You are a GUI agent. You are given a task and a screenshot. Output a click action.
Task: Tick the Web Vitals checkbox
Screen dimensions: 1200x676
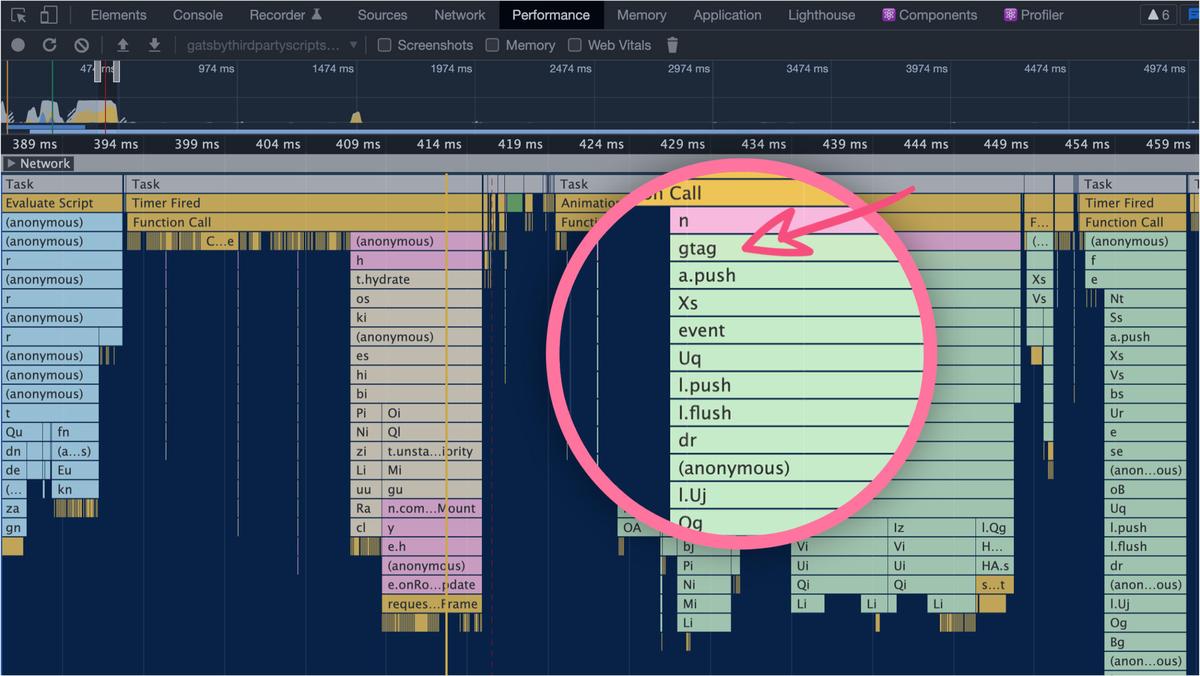point(575,45)
